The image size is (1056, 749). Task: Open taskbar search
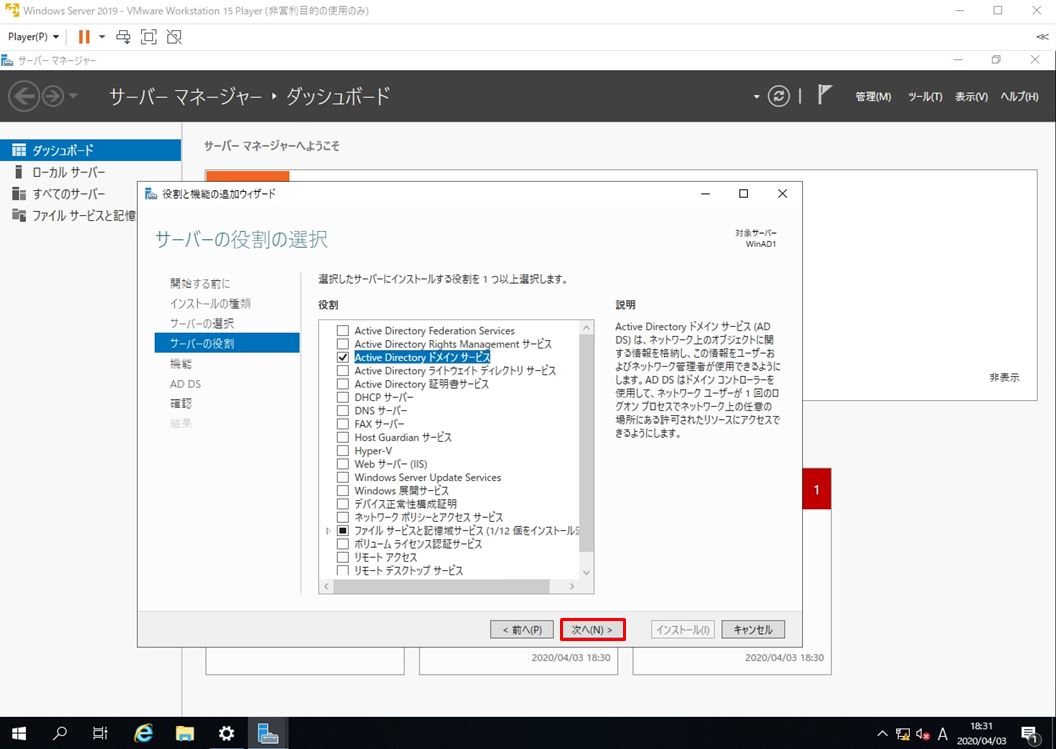60,733
